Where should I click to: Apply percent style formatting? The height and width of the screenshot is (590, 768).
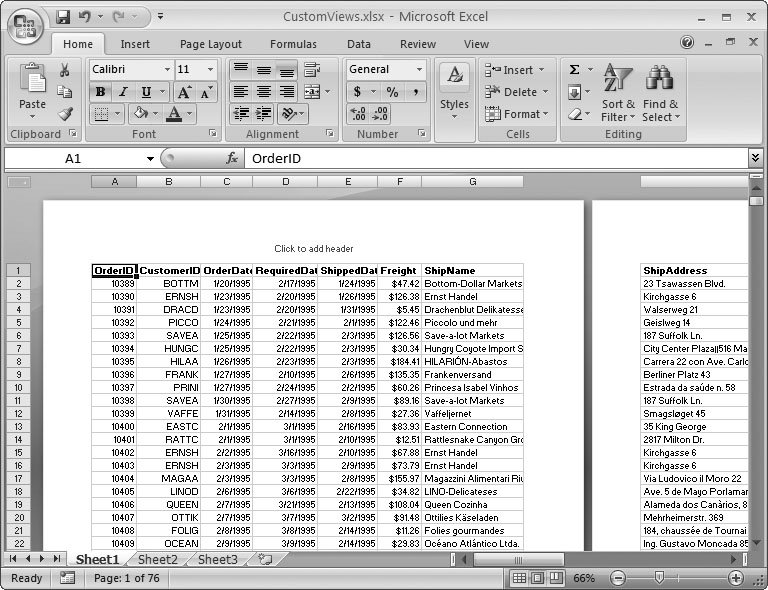point(392,92)
